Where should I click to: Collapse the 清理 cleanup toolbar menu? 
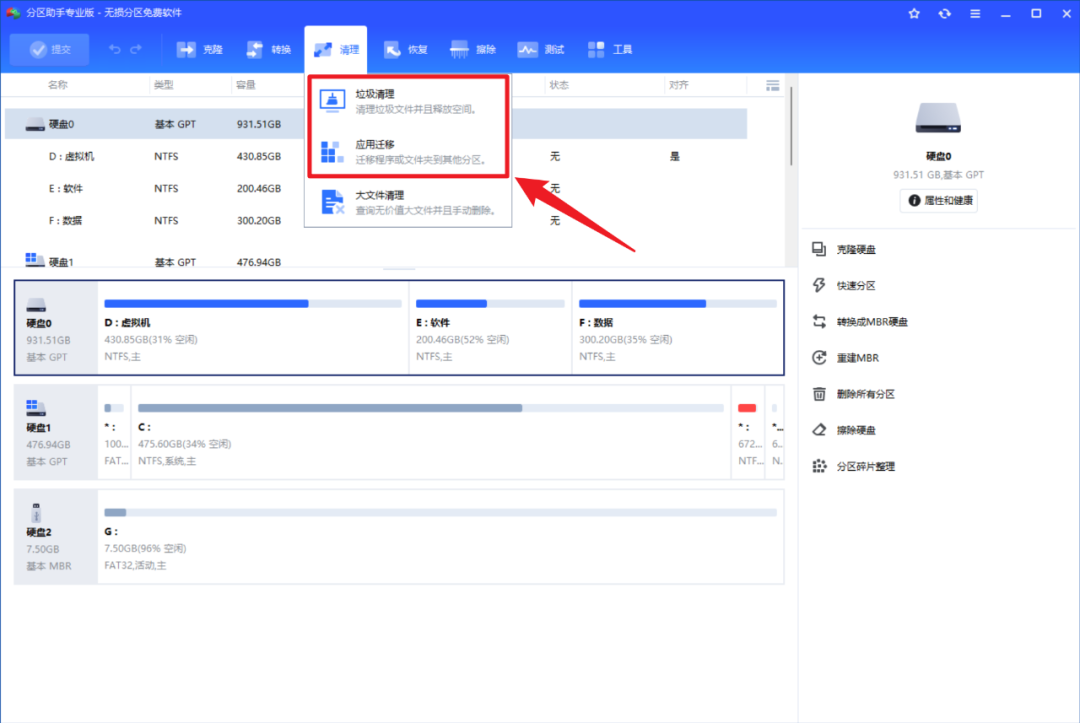(335, 50)
